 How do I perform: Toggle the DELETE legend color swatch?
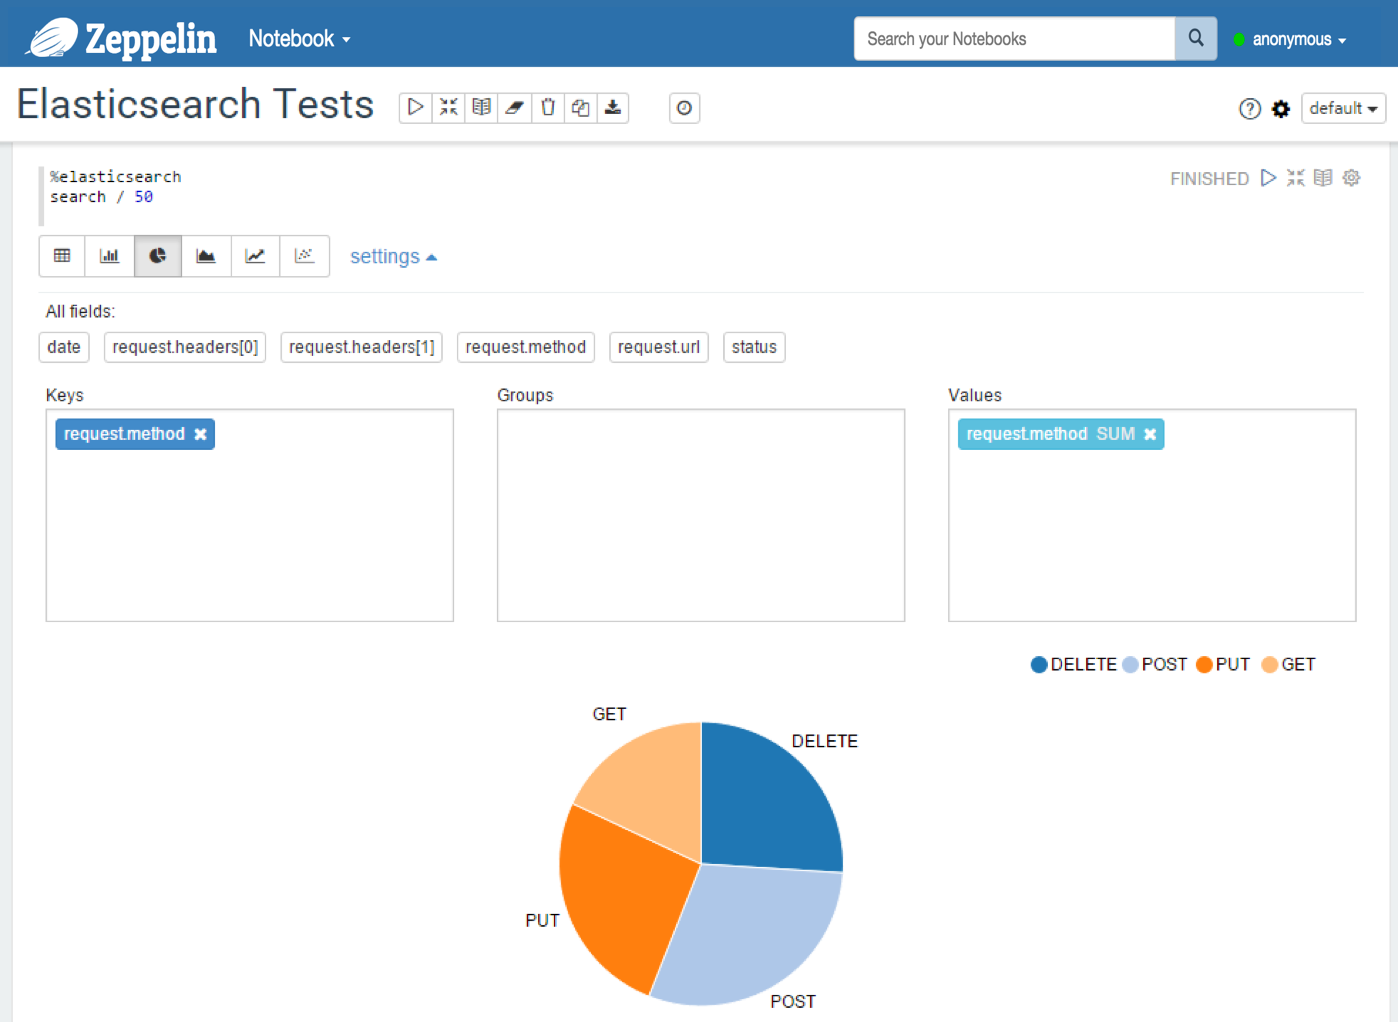coord(1039,665)
